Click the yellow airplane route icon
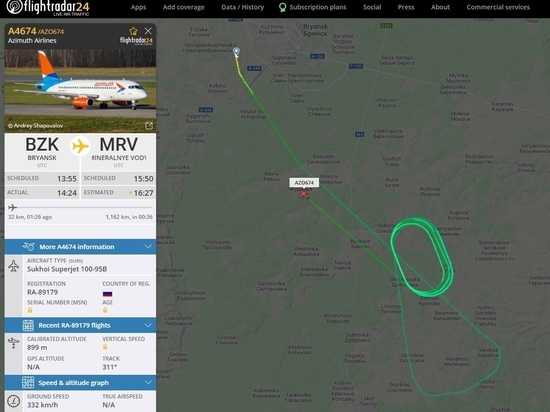 point(80,146)
